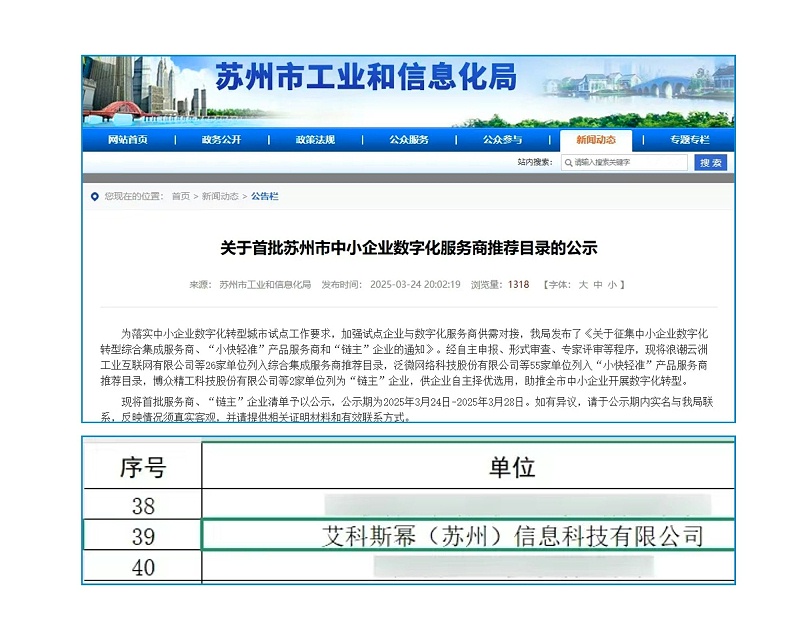Select the cell 艾科斯幂（苏州）信息科技有限公司

468,535
